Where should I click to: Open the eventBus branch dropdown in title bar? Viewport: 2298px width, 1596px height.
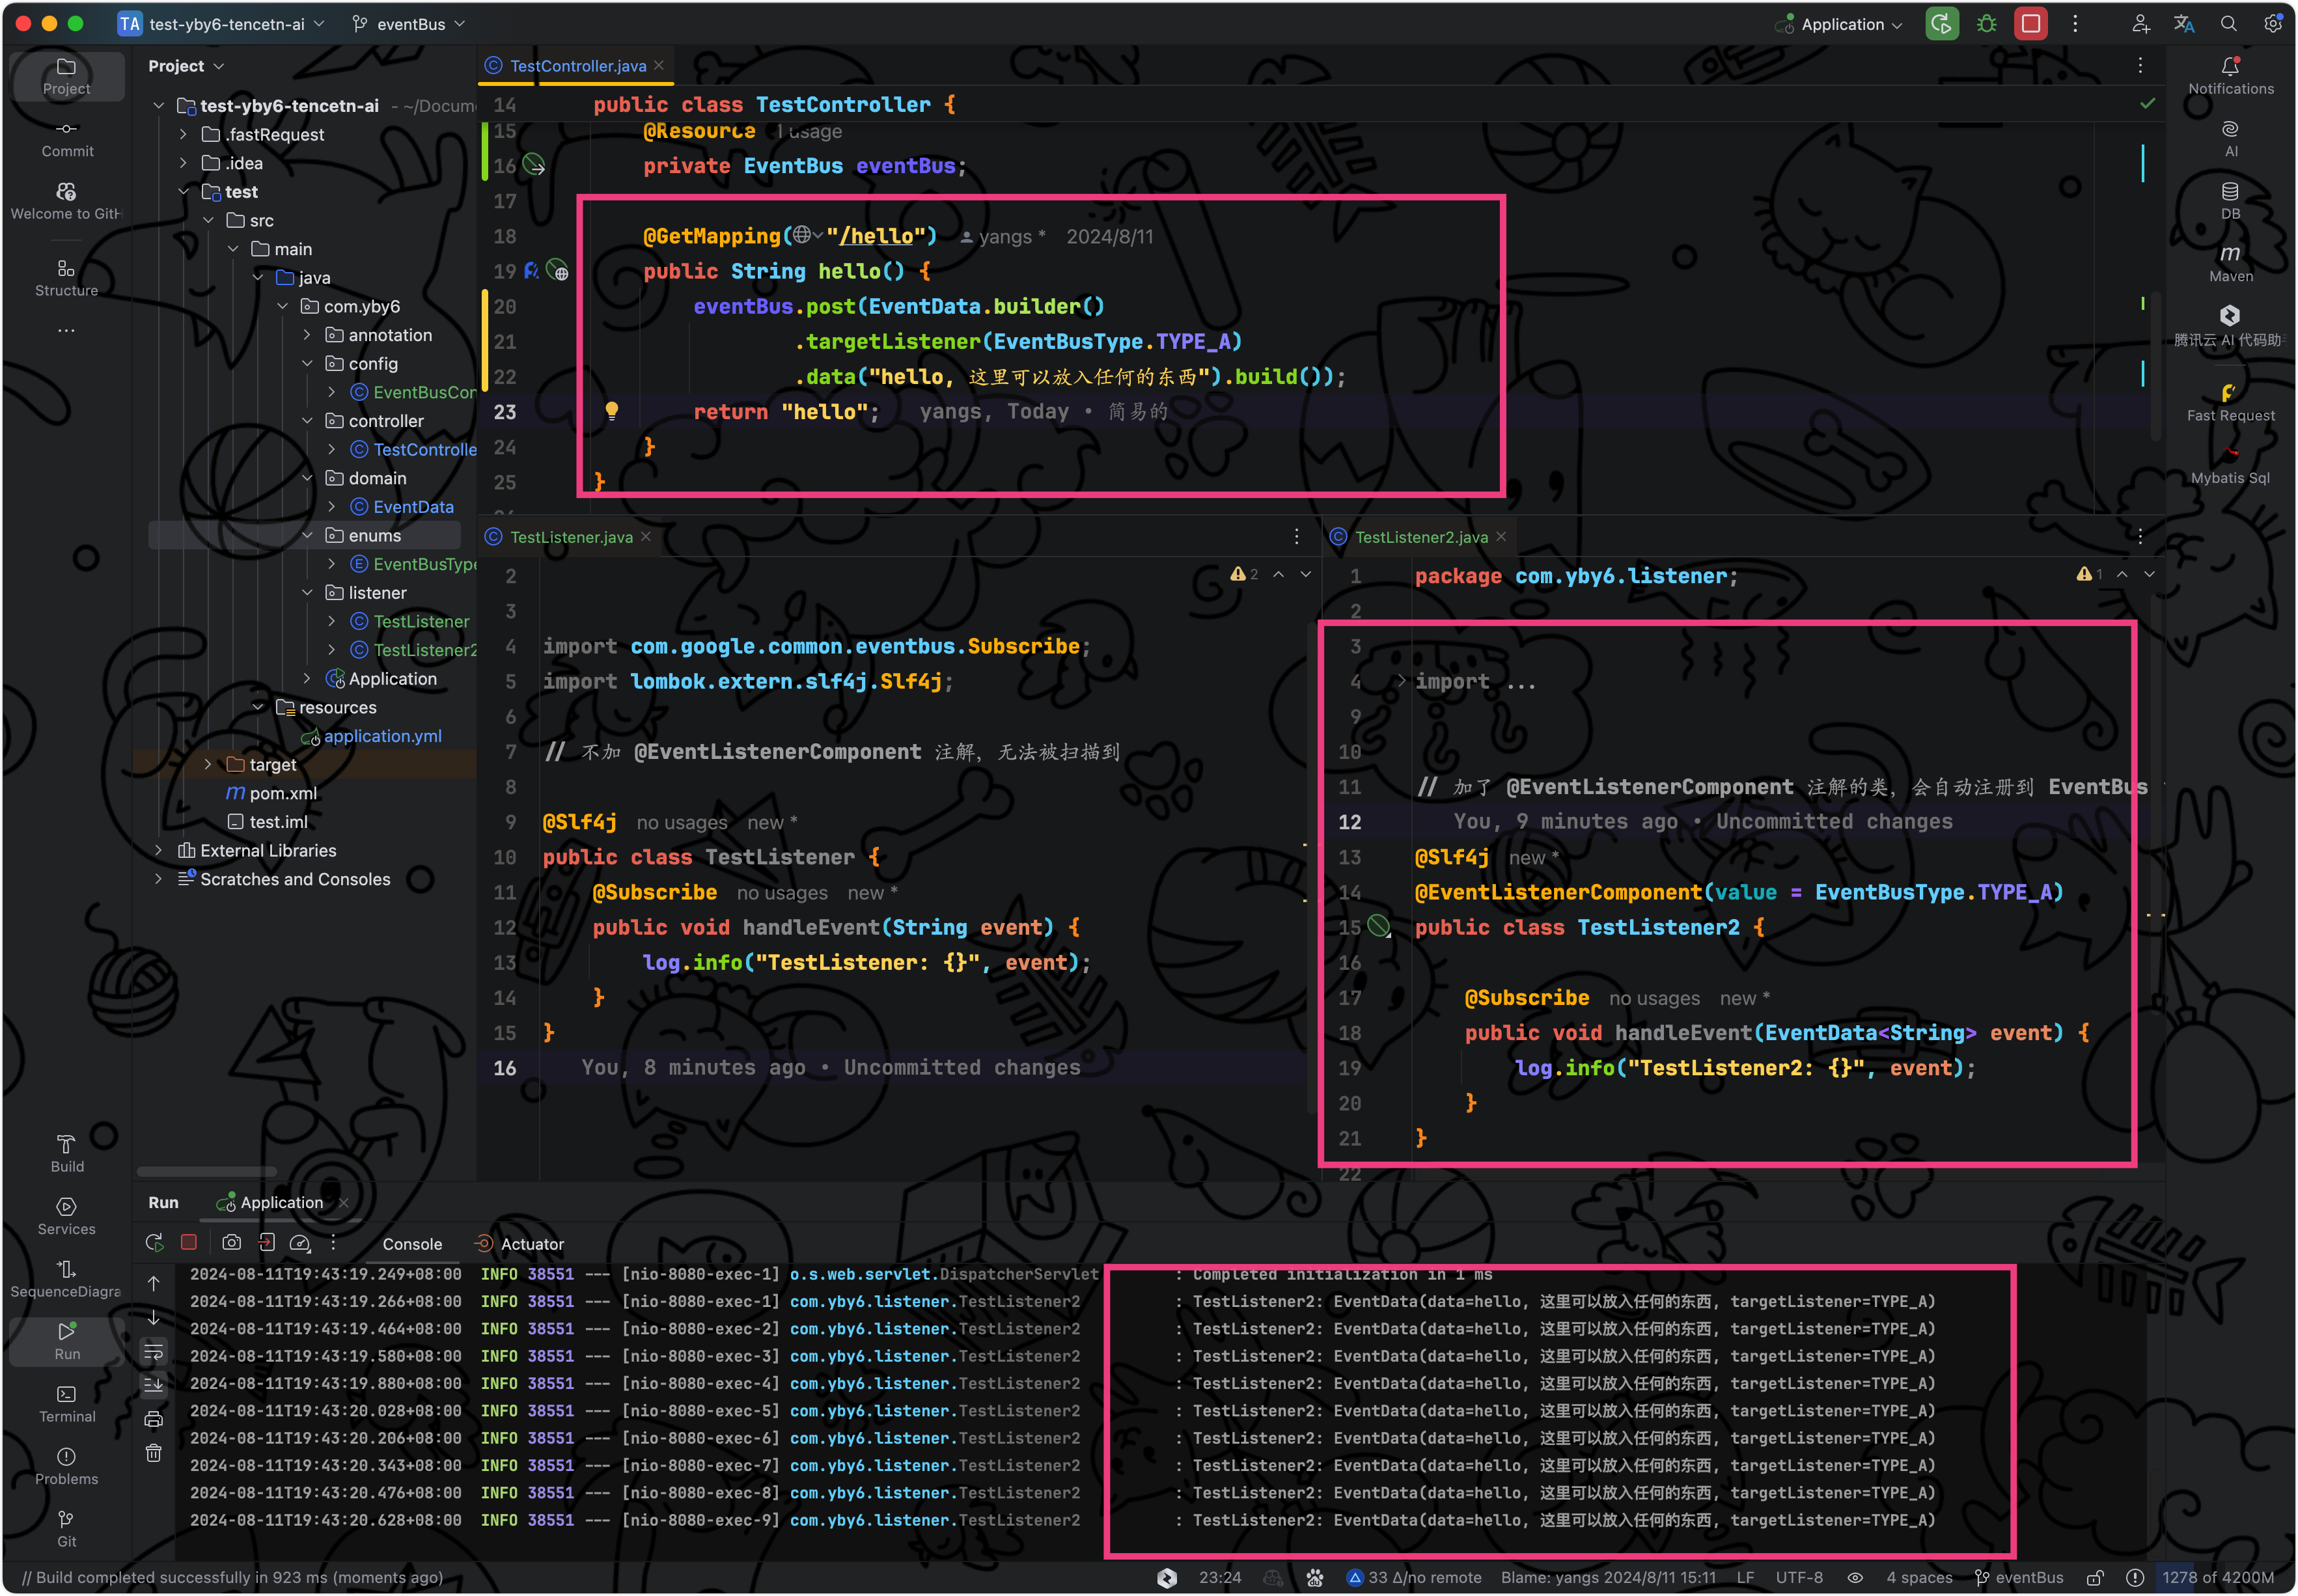pyautogui.click(x=408, y=24)
